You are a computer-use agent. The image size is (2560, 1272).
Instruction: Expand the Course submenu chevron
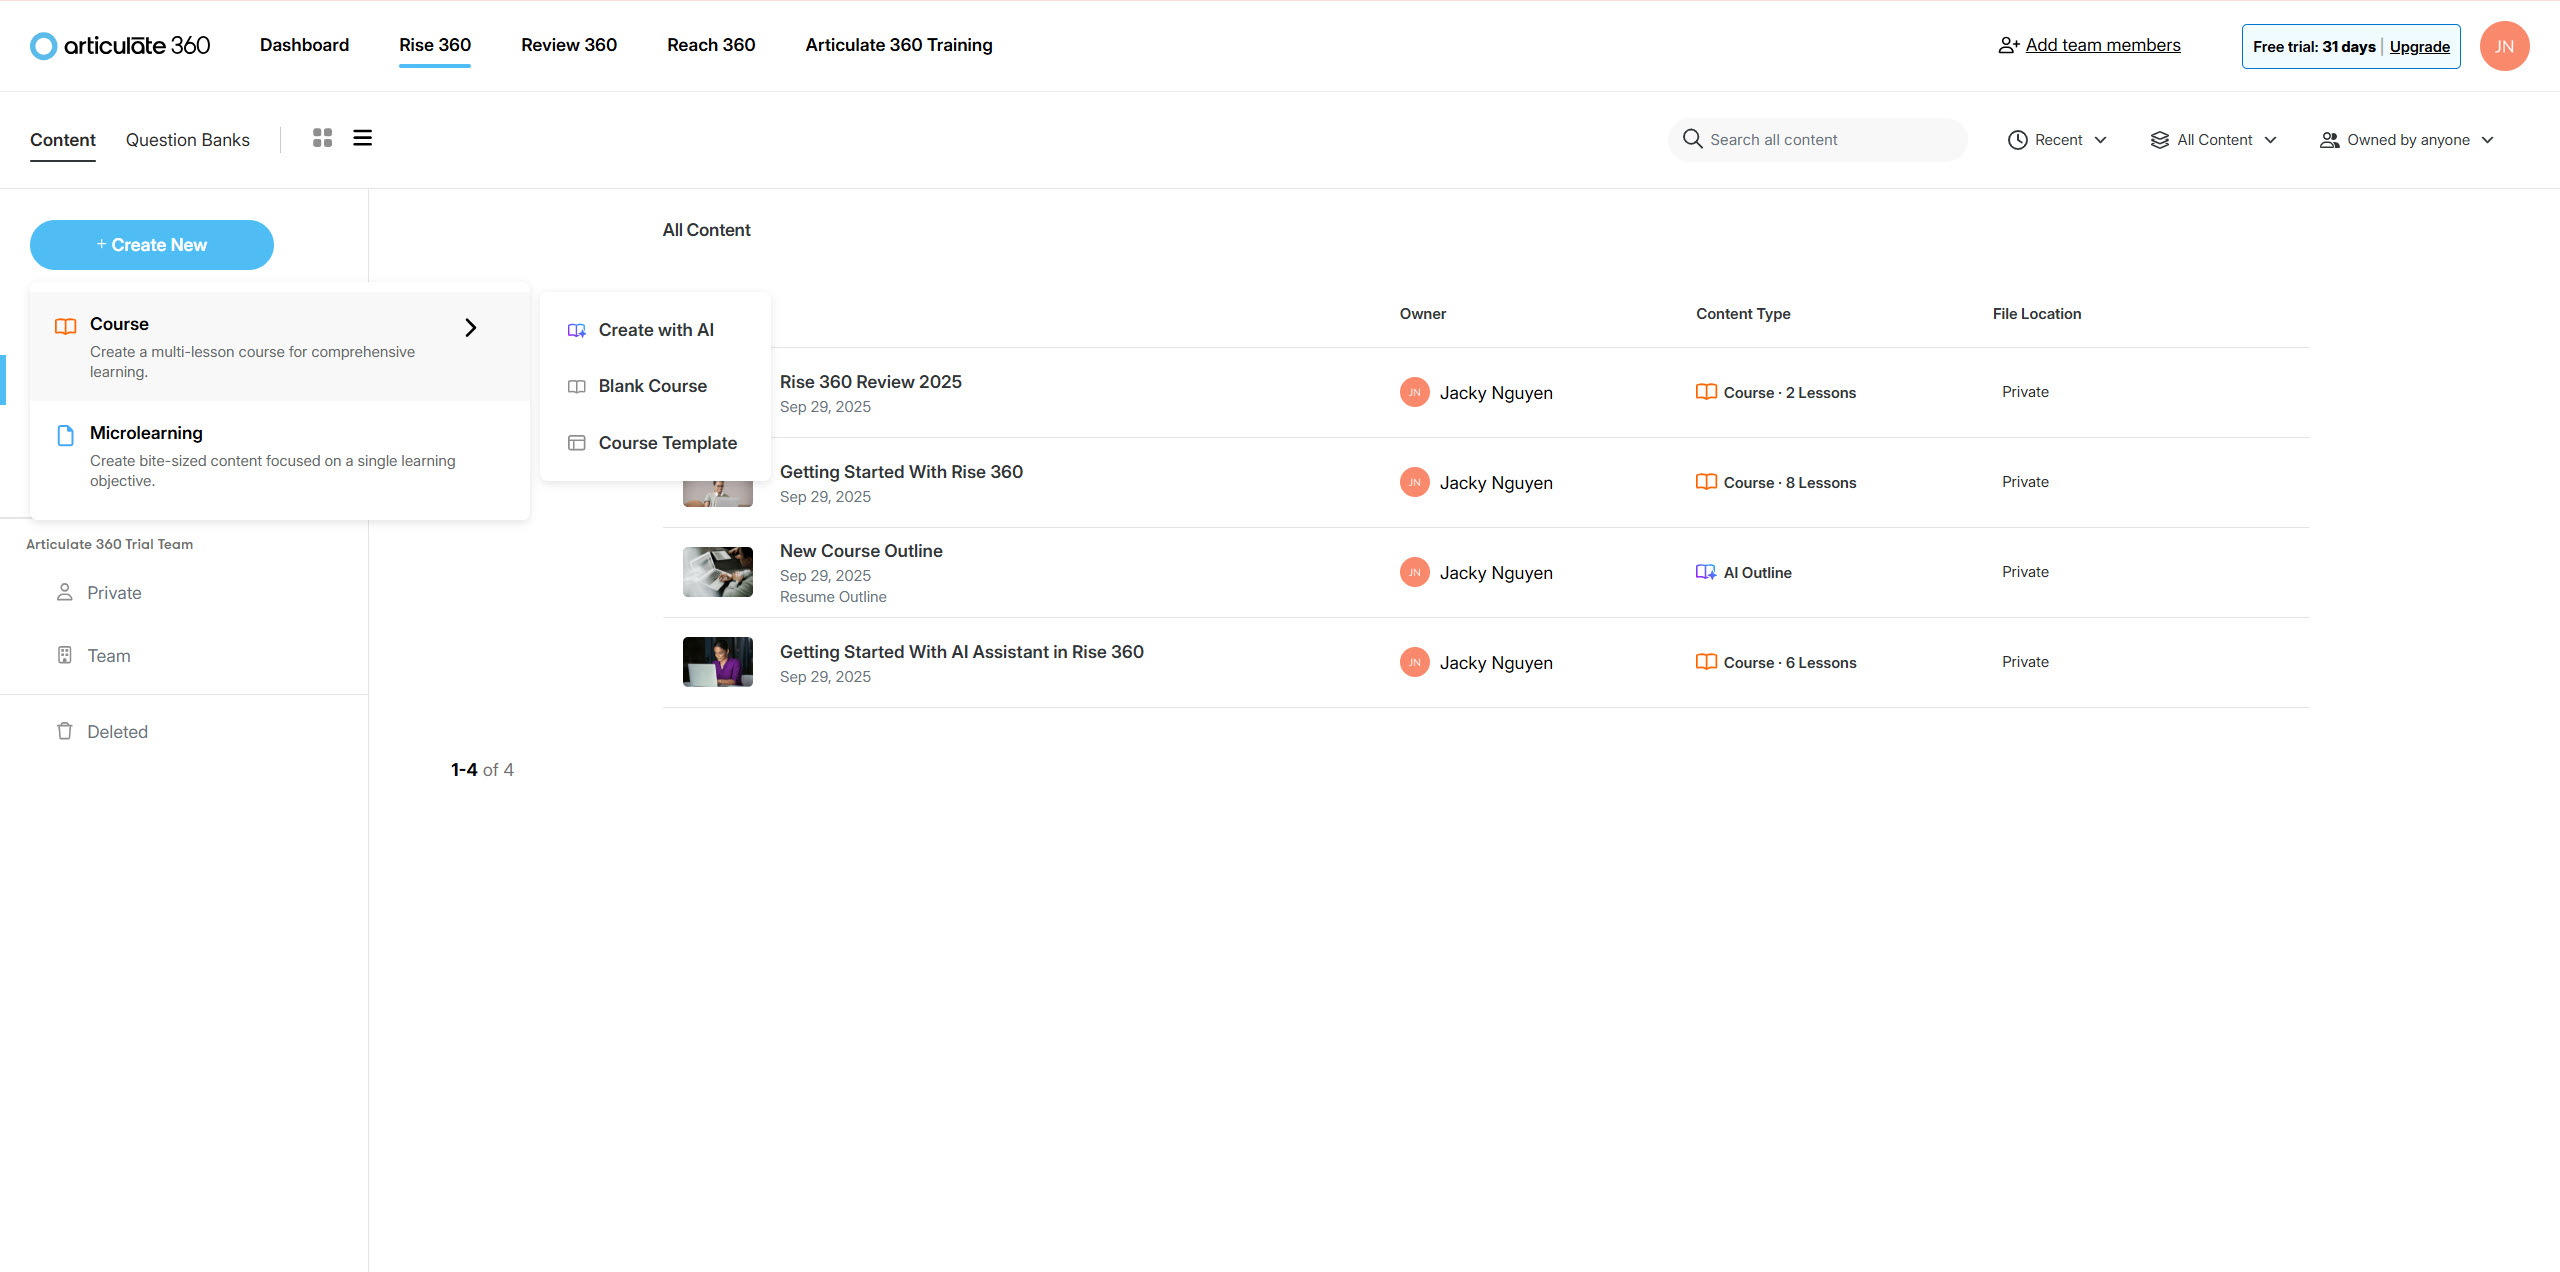pos(470,328)
